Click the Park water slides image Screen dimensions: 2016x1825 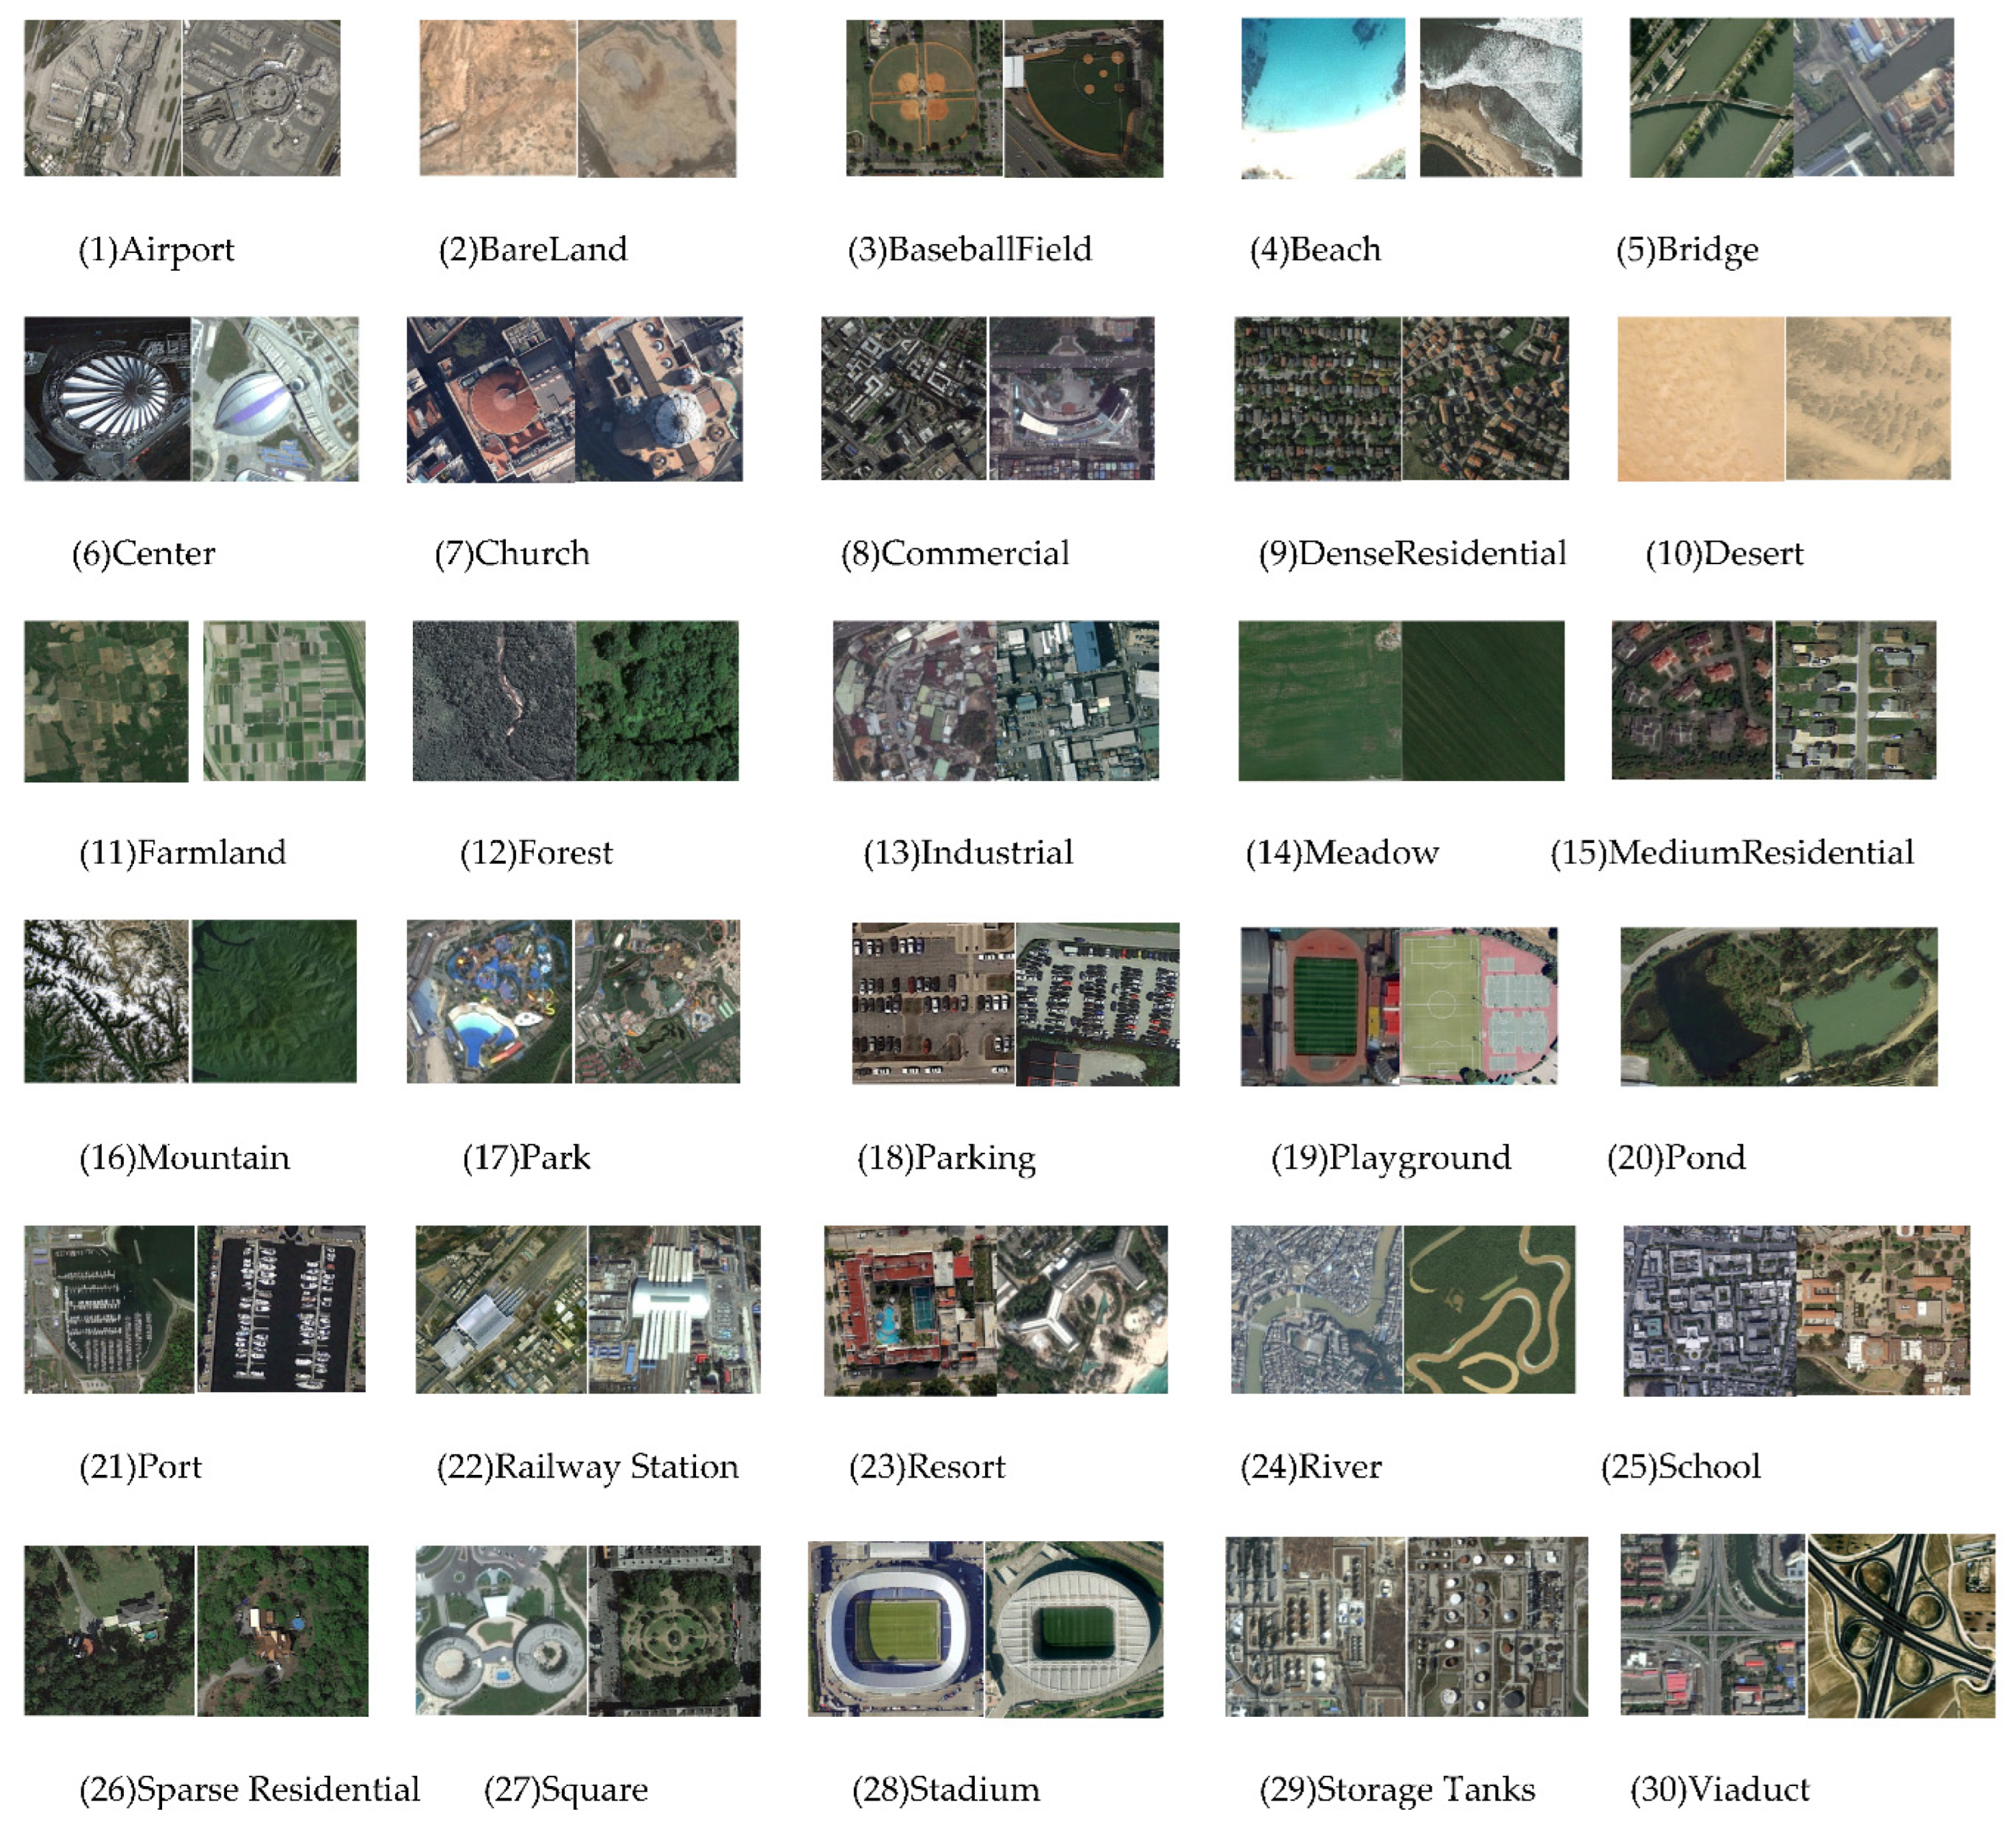489,1001
